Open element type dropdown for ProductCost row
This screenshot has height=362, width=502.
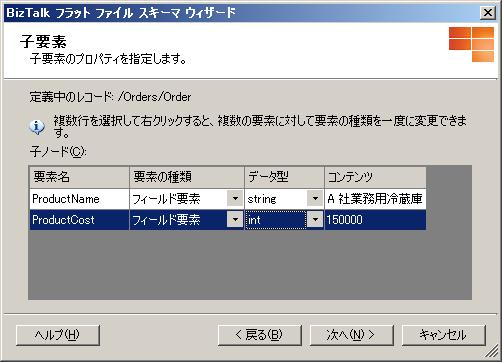pyautogui.click(x=235, y=220)
